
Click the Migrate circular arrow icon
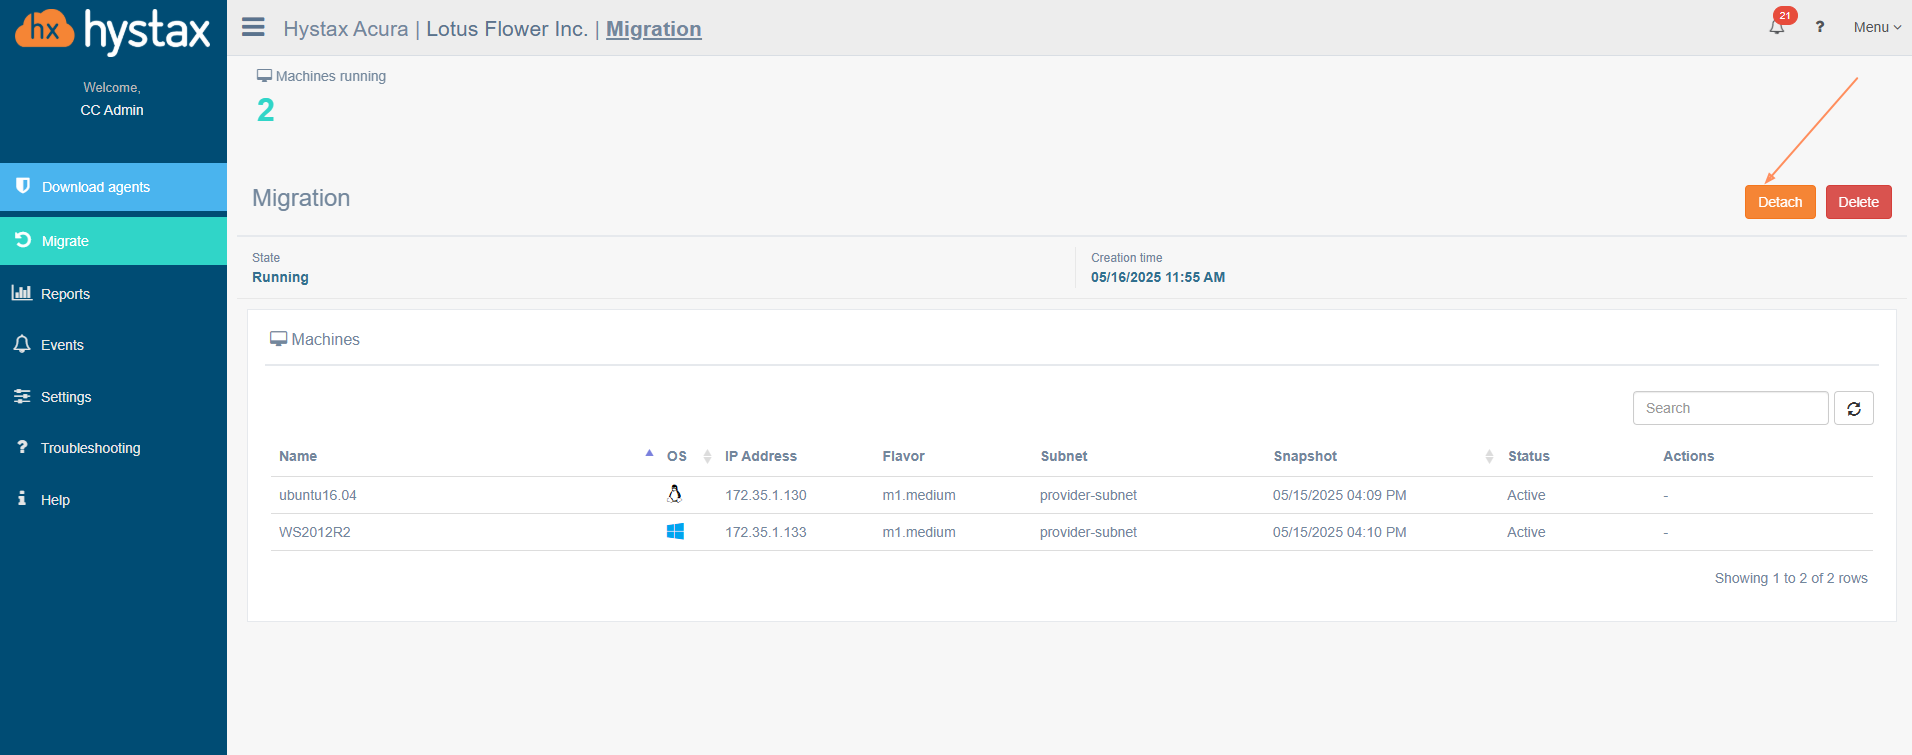[23, 240]
